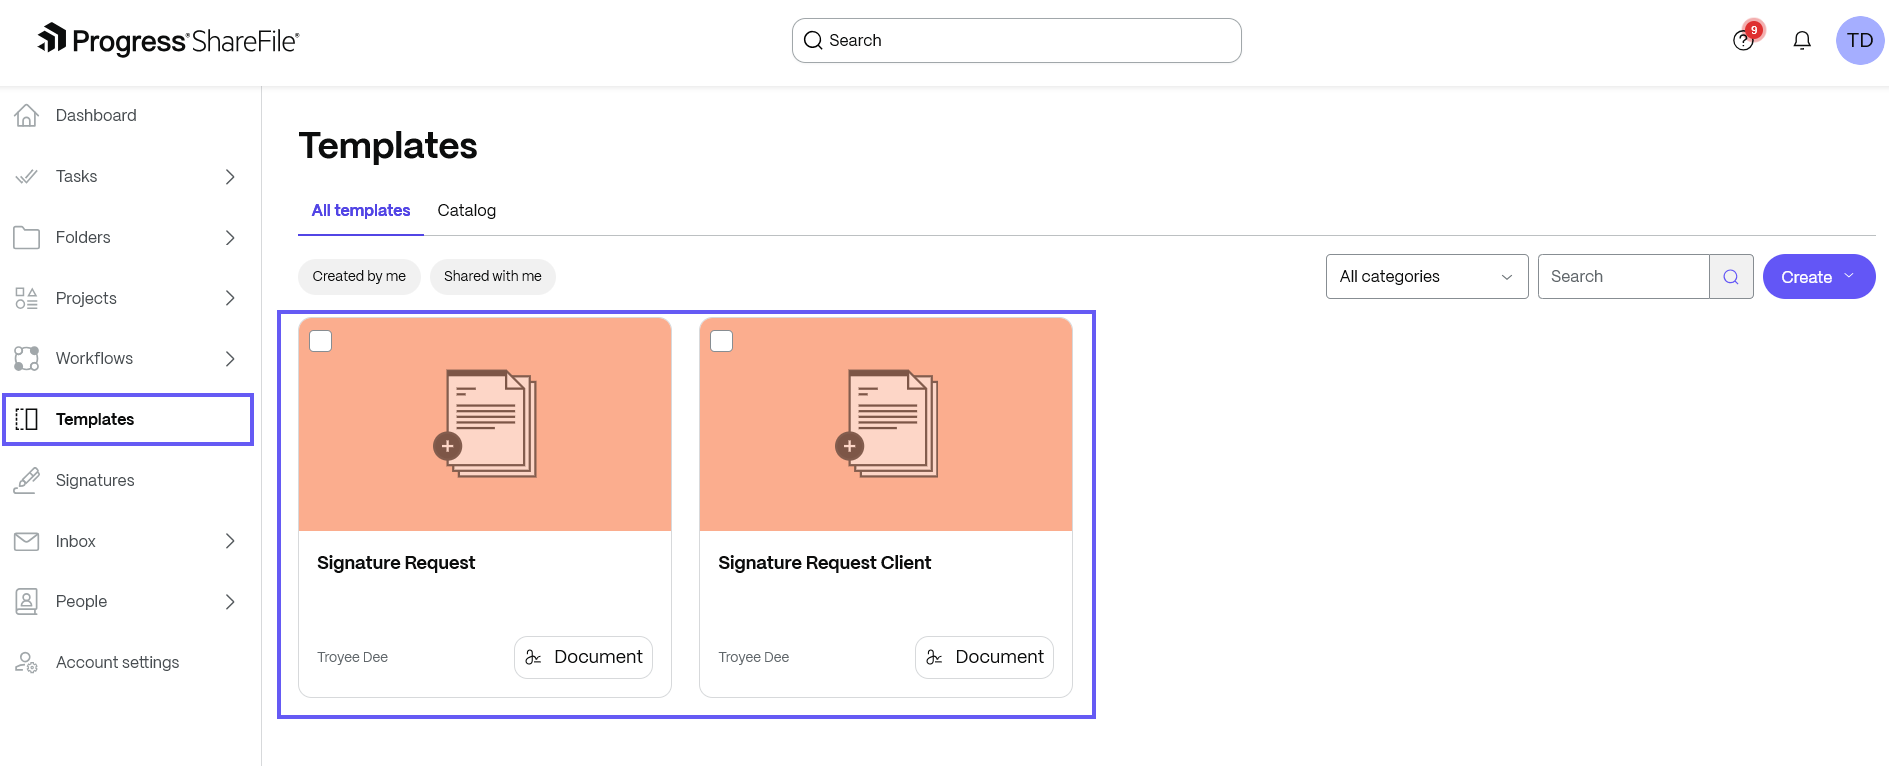Expand the Folders menu chevron
Screen dimensions: 1889x766
230,238
